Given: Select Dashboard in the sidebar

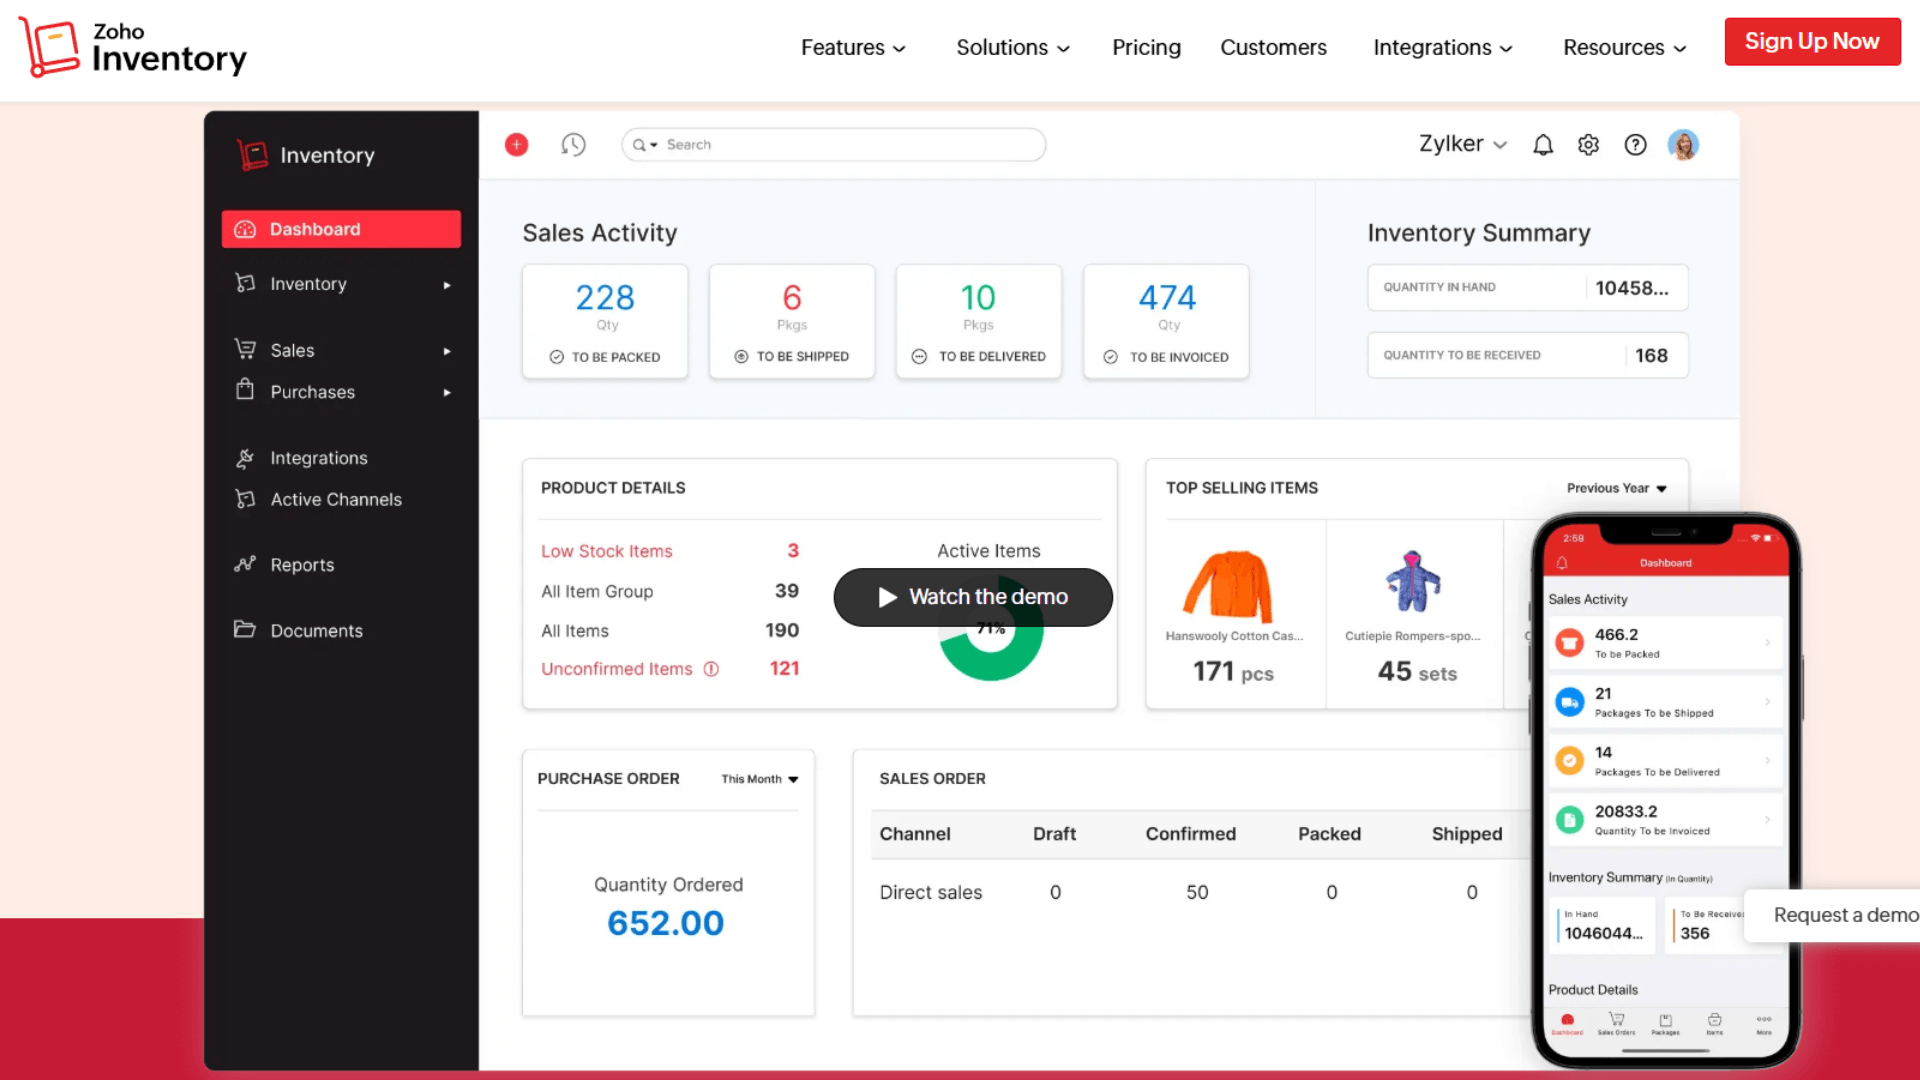Looking at the screenshot, I should (341, 229).
